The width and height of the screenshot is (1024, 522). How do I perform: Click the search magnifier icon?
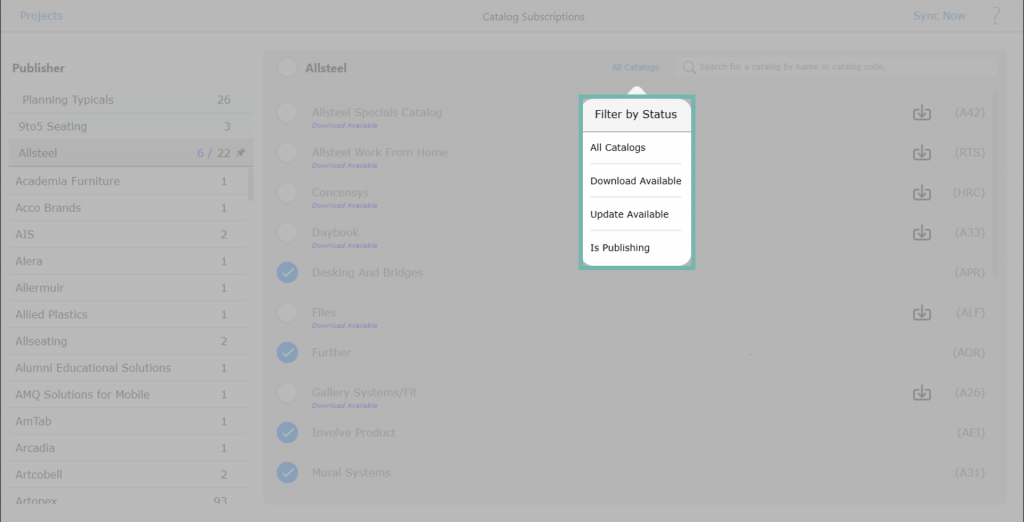(688, 67)
